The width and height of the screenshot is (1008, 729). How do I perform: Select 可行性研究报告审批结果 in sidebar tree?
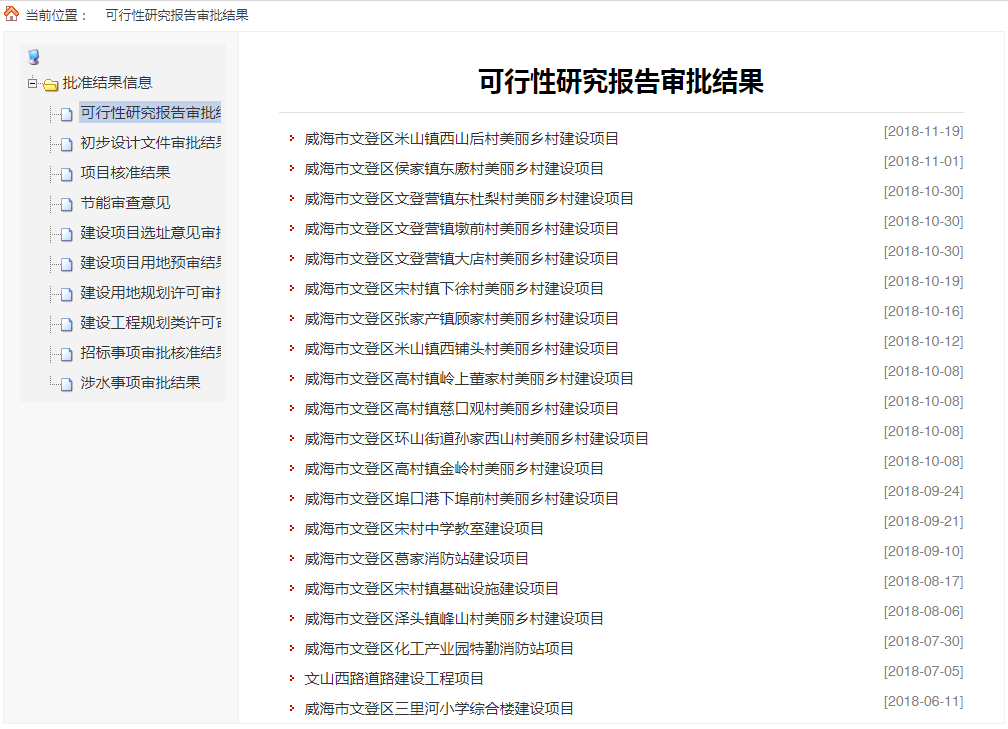click(150, 113)
